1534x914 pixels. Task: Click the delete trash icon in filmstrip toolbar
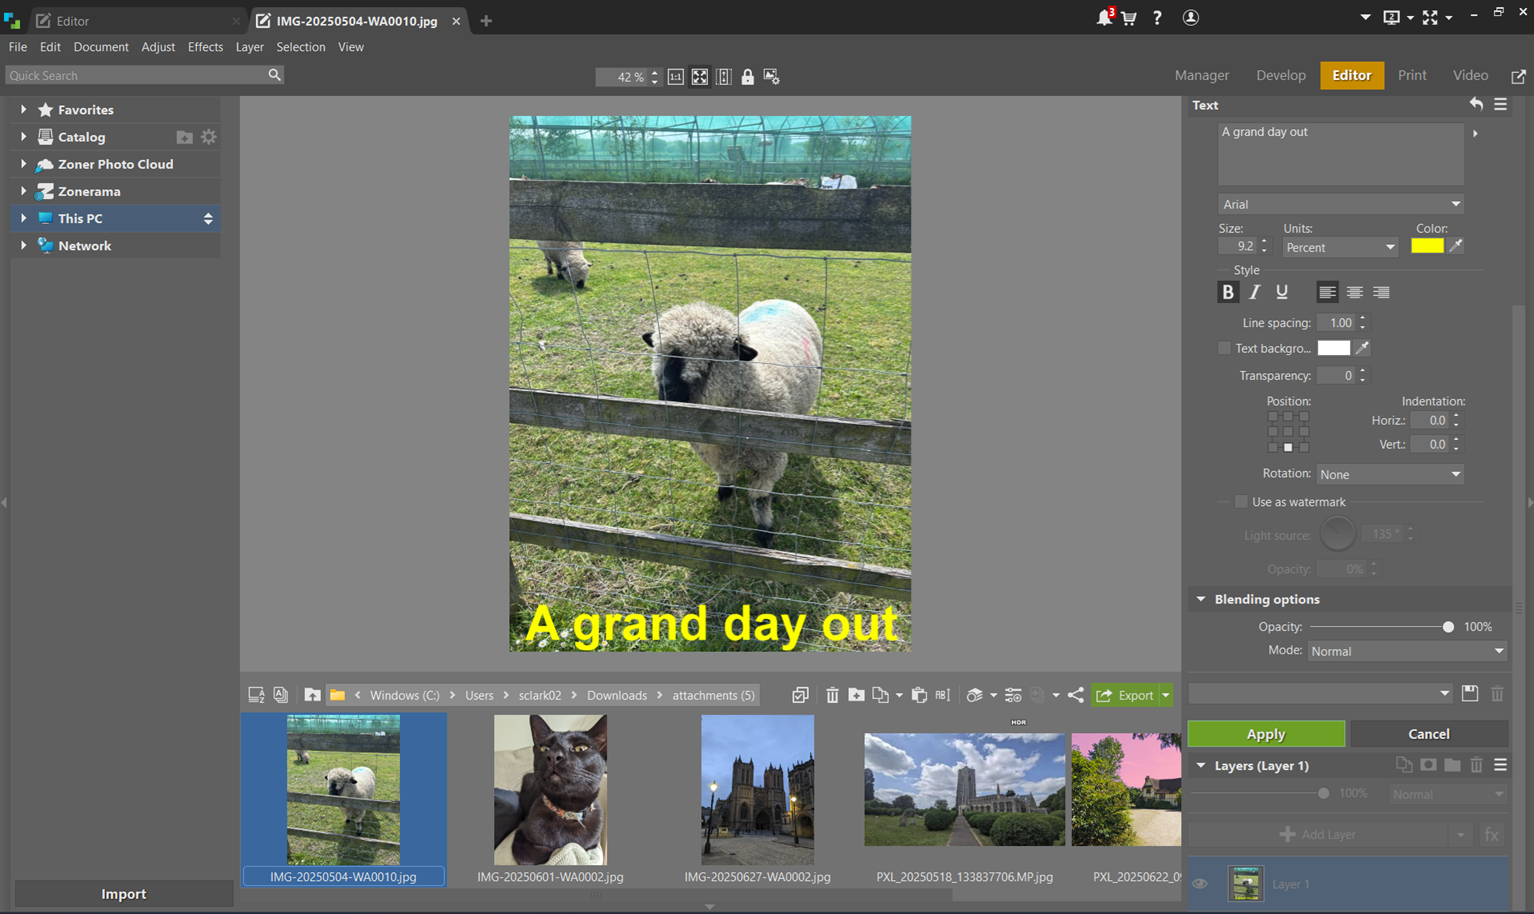(x=832, y=695)
